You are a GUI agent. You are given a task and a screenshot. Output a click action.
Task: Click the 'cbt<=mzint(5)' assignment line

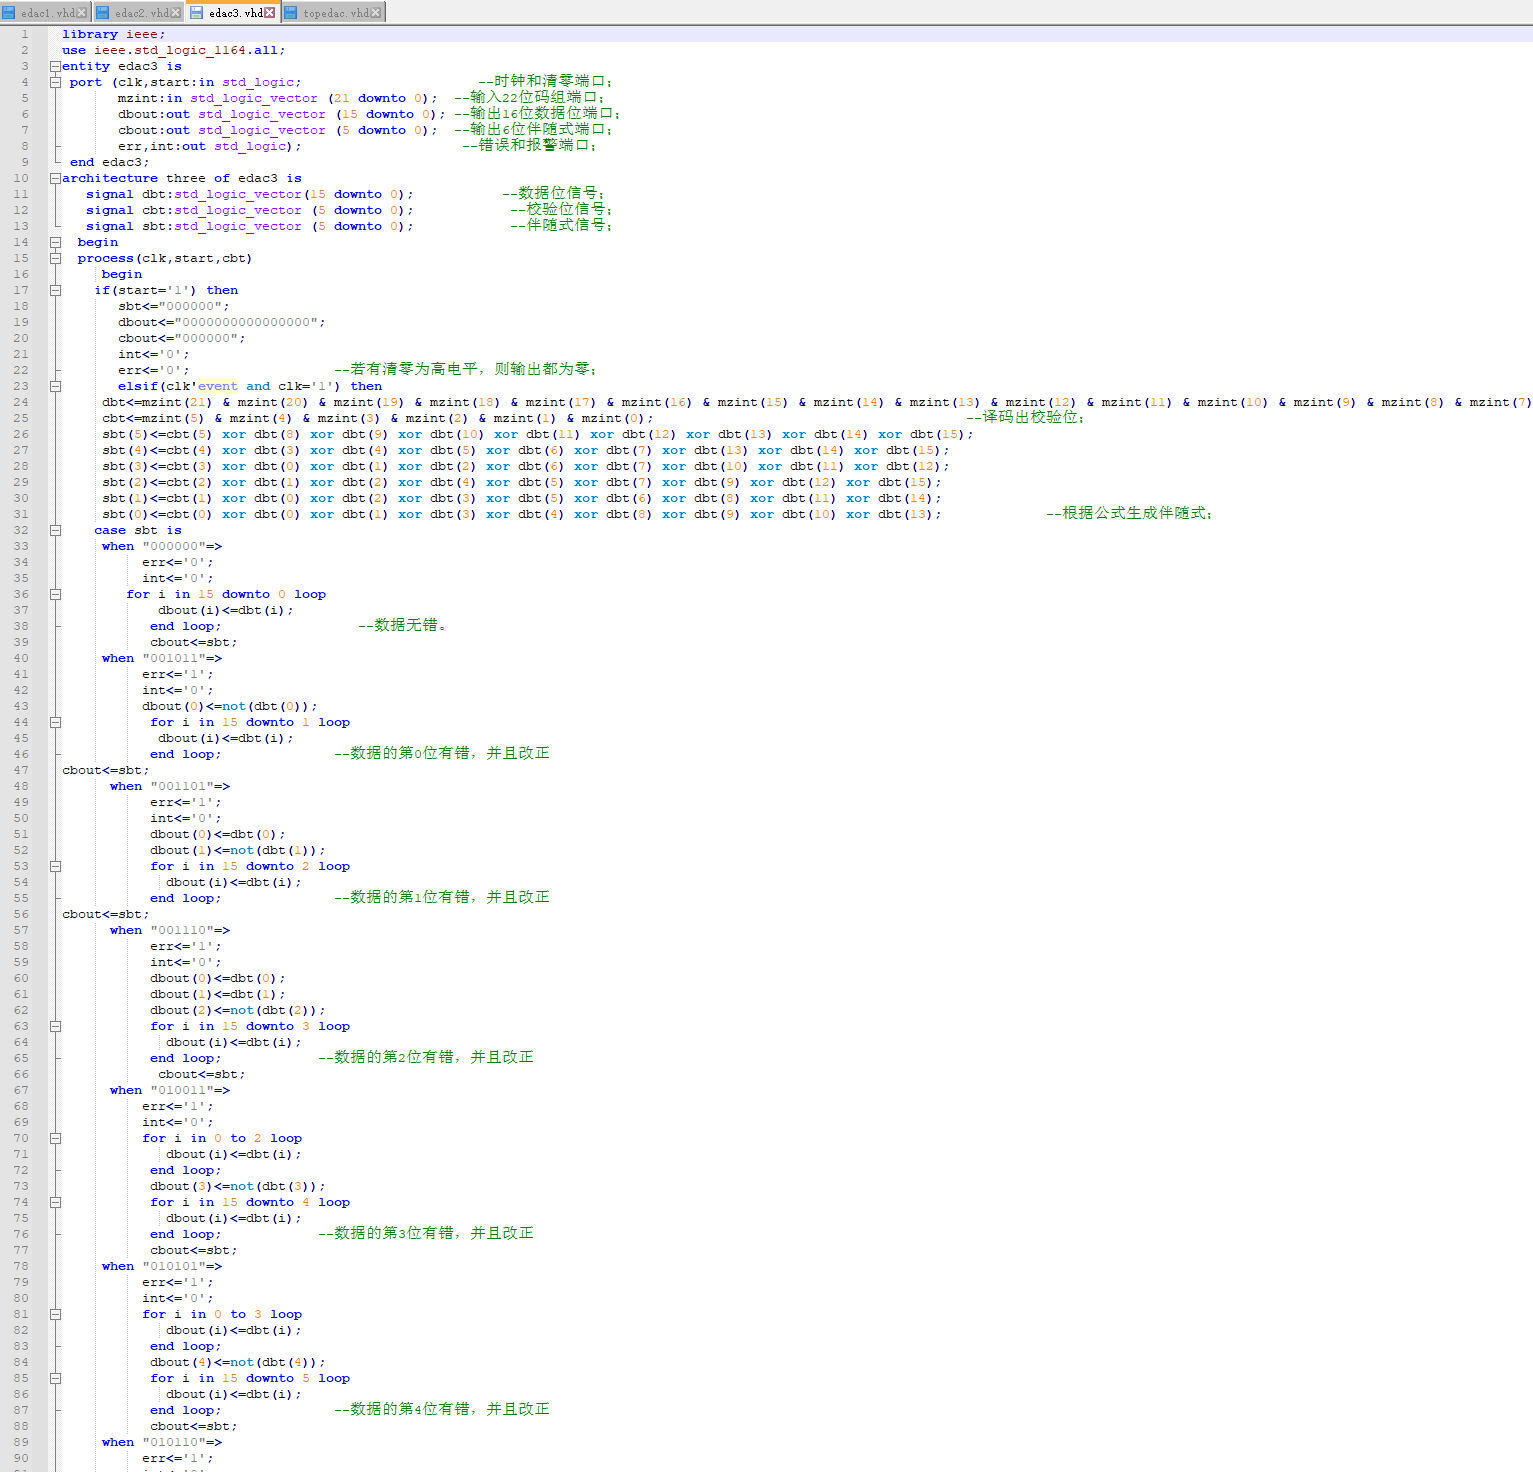tap(377, 418)
